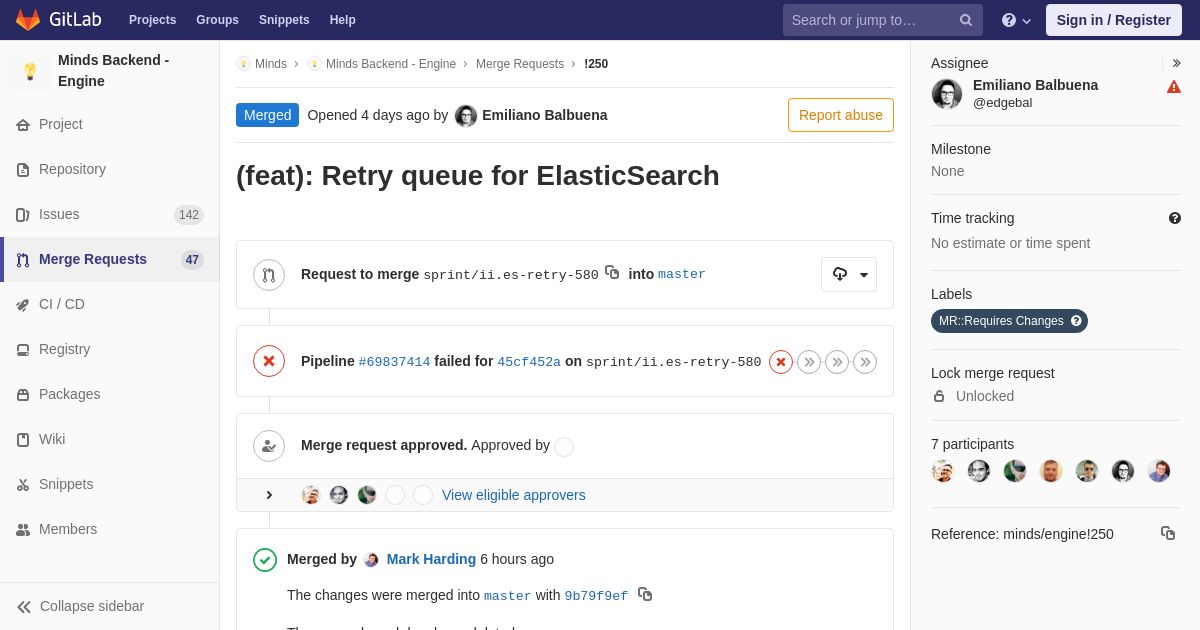1200x630 pixels.
Task: Click Minds Backend - Engine breadcrumb link
Action: [x=390, y=64]
